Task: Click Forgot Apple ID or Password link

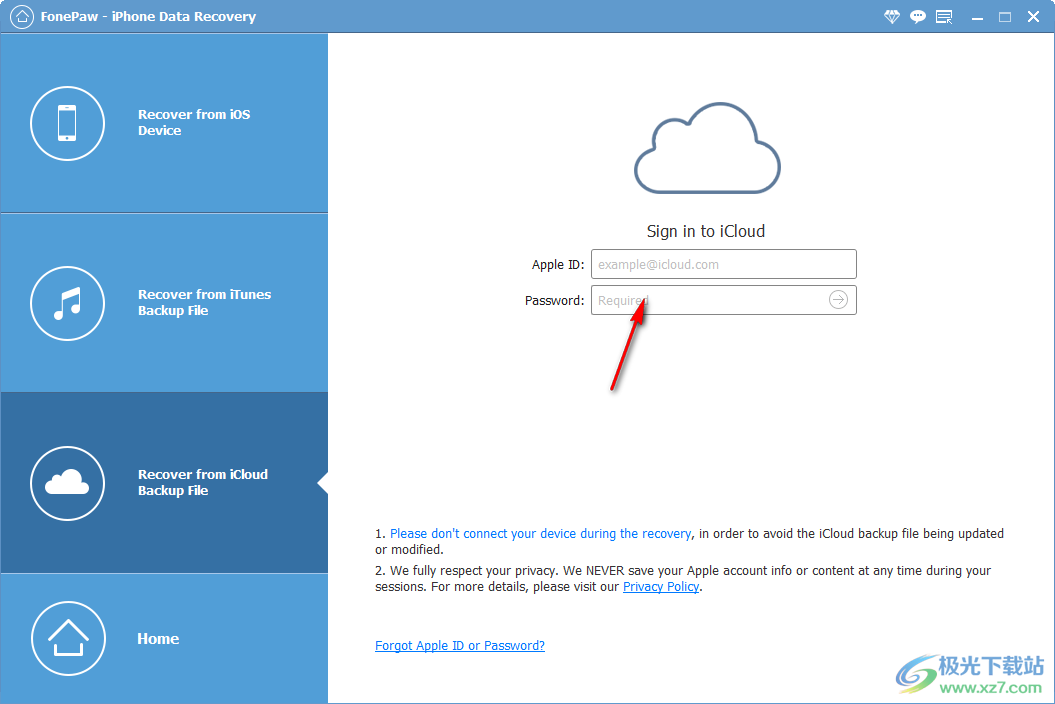Action: click(459, 646)
